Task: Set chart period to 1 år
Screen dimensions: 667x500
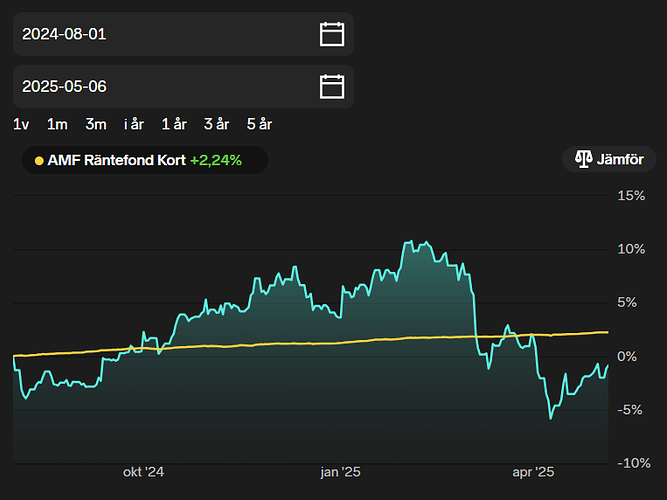Action: [174, 124]
